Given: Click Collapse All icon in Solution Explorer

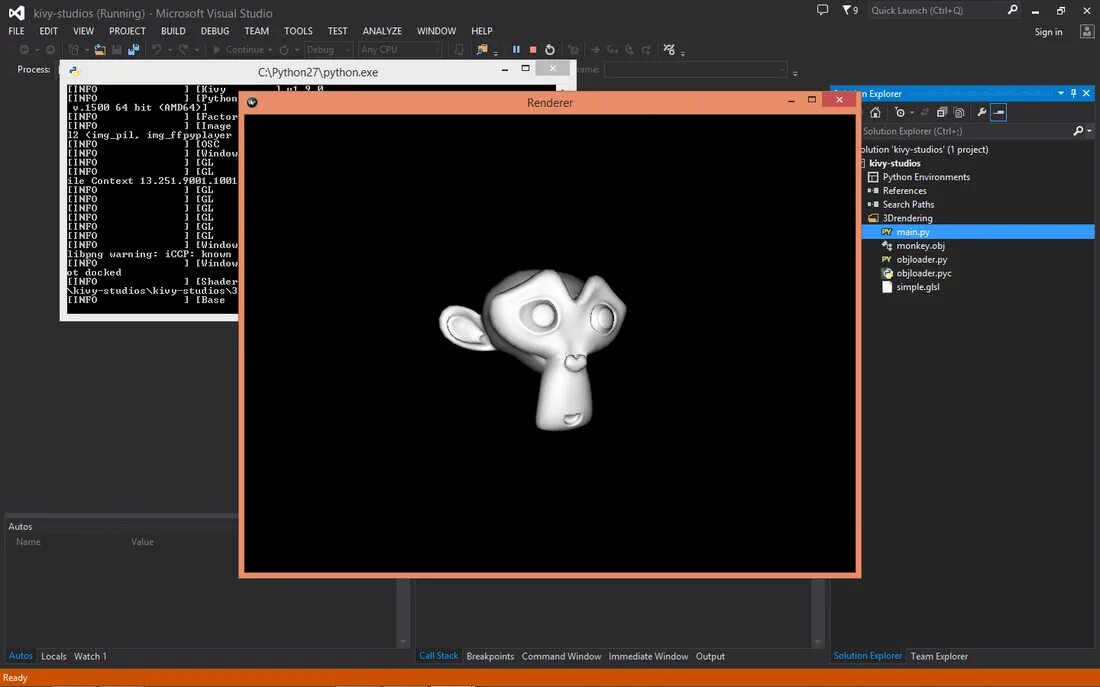Looking at the screenshot, I should click(x=942, y=112).
